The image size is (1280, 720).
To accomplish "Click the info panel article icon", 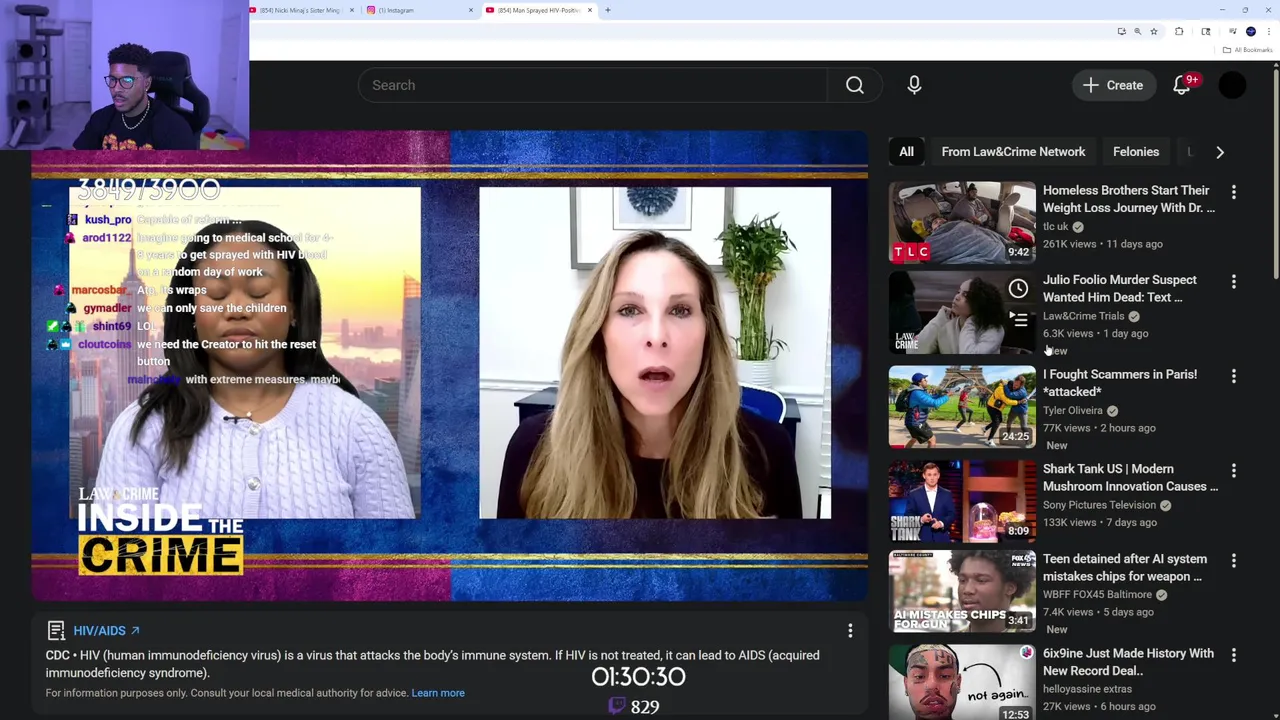I will point(56,630).
